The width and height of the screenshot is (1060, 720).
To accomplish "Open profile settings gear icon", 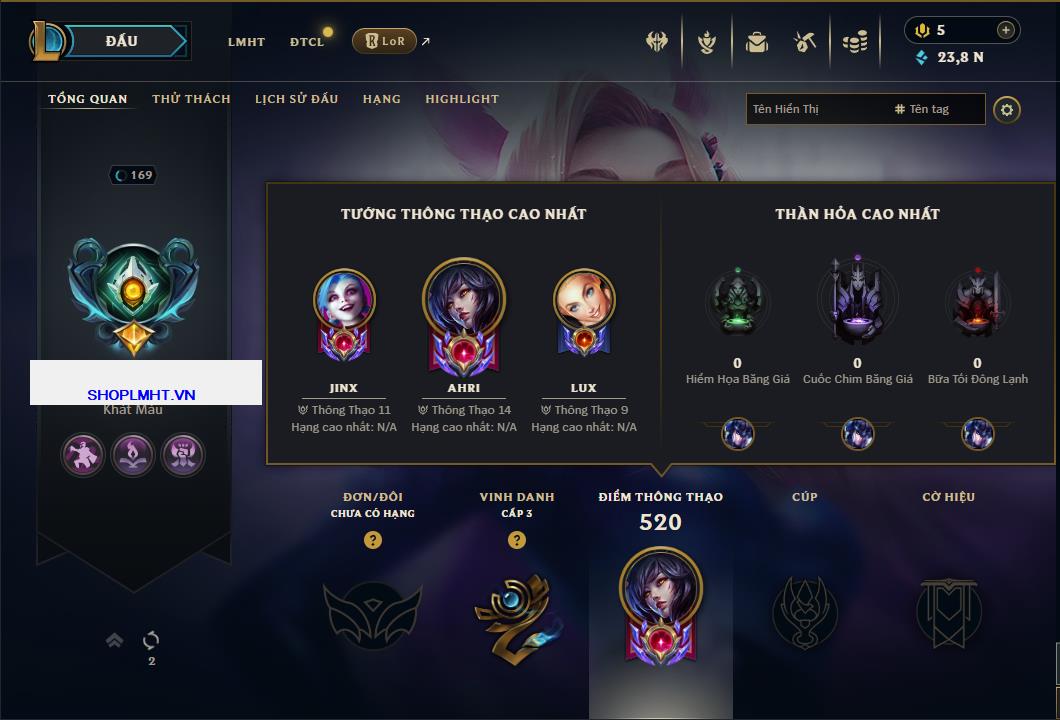I will 1007,110.
